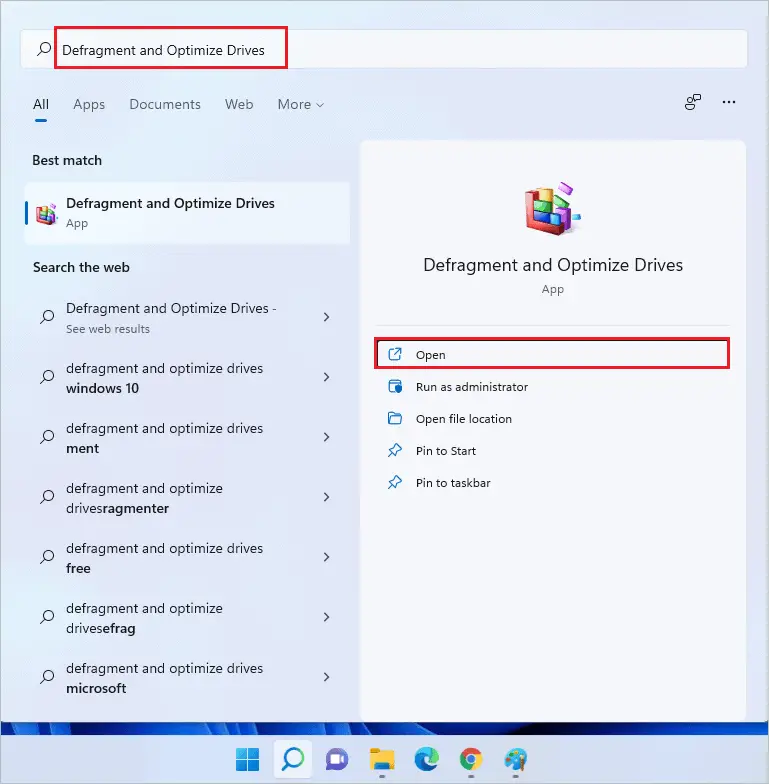Open the Chat app from the taskbar
This screenshot has width=769, height=784.
338,760
